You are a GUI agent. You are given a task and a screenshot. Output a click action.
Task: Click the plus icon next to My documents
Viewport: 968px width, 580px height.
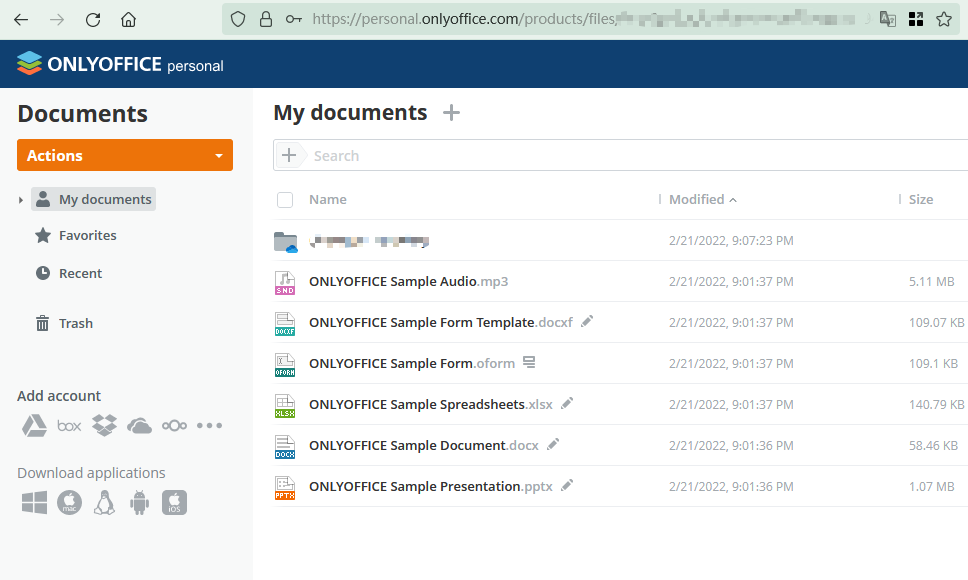pyautogui.click(x=451, y=112)
